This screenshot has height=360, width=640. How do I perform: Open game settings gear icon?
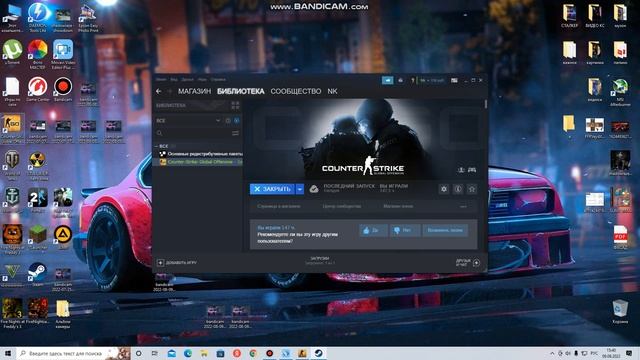(444, 189)
